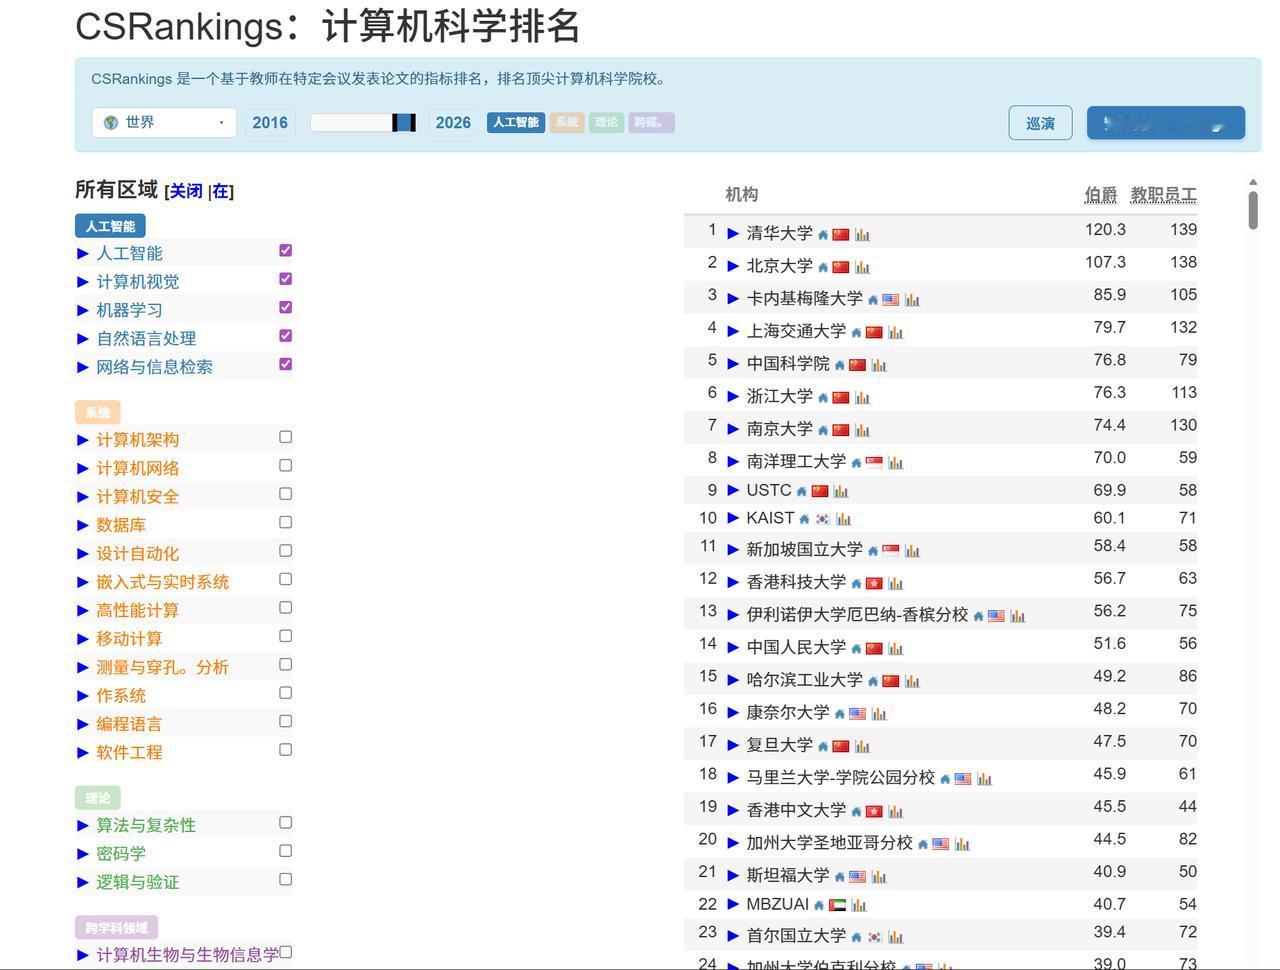Image resolution: width=1280 pixels, height=970 pixels.
Task: Show the bar chart icon for 新加坡国立大学
Action: [x=912, y=550]
